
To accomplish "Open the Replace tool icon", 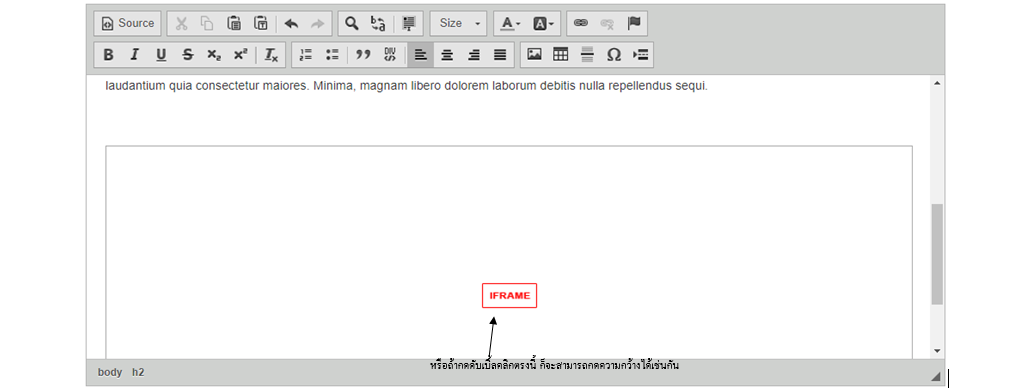I will pos(378,23).
